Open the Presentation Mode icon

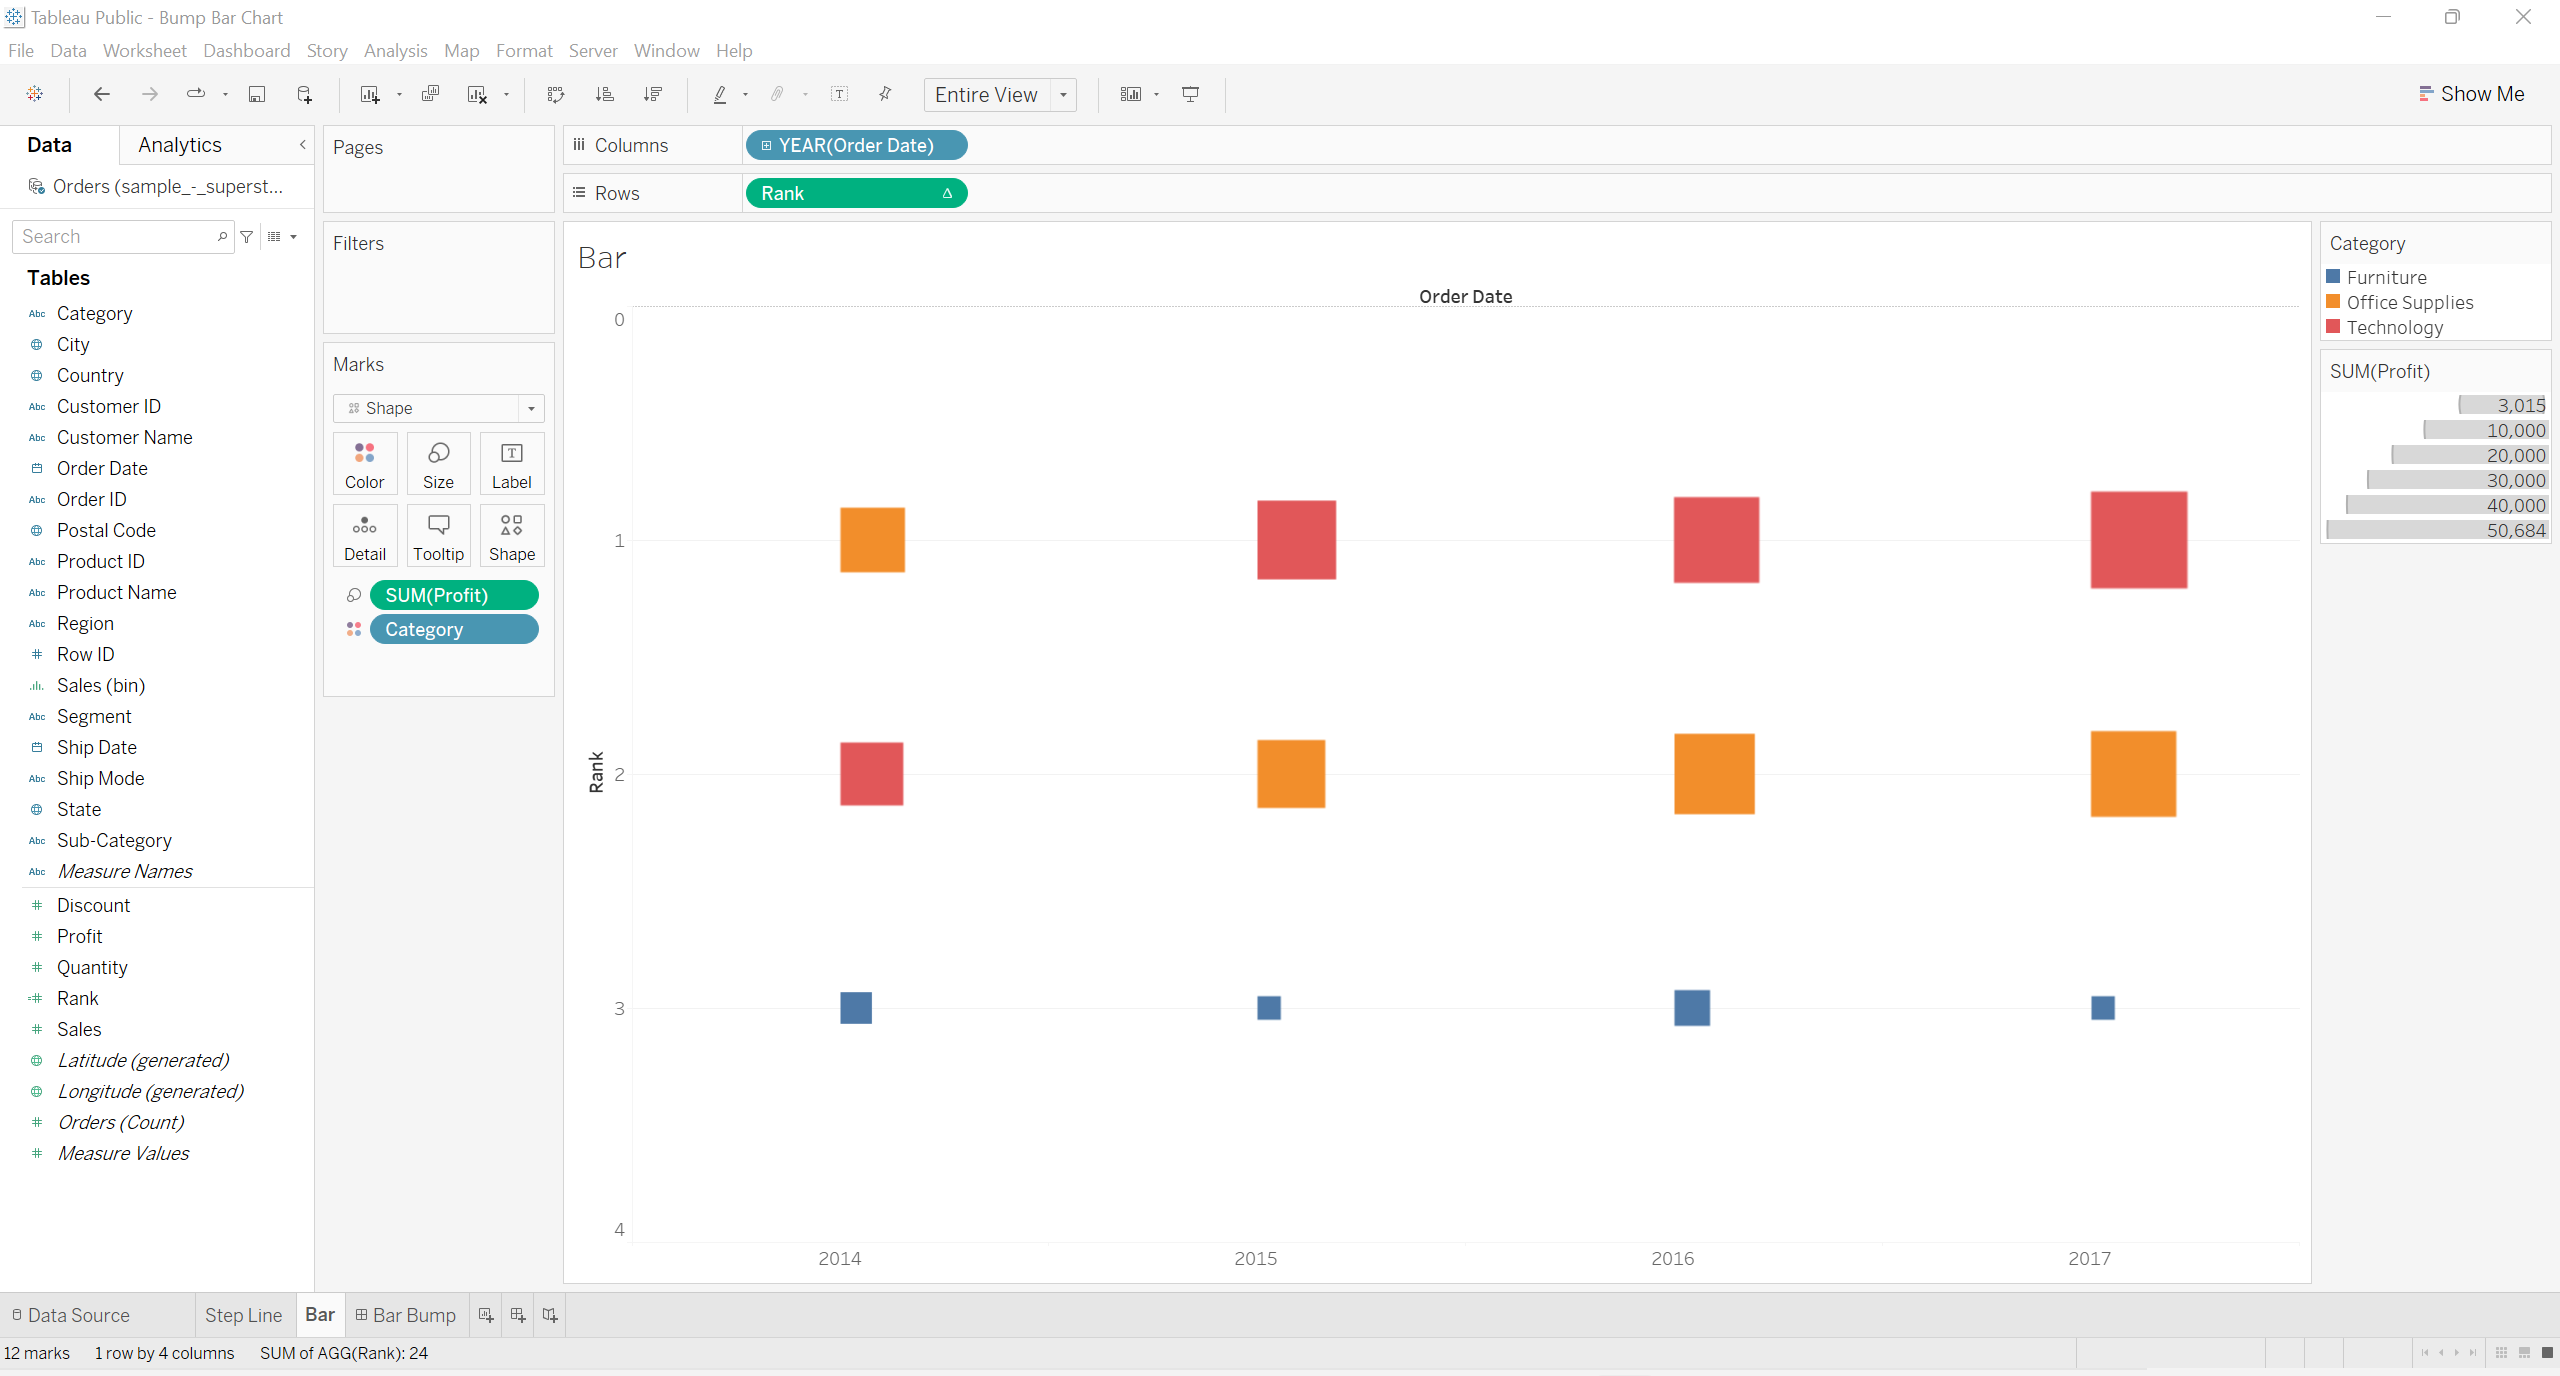1190,94
